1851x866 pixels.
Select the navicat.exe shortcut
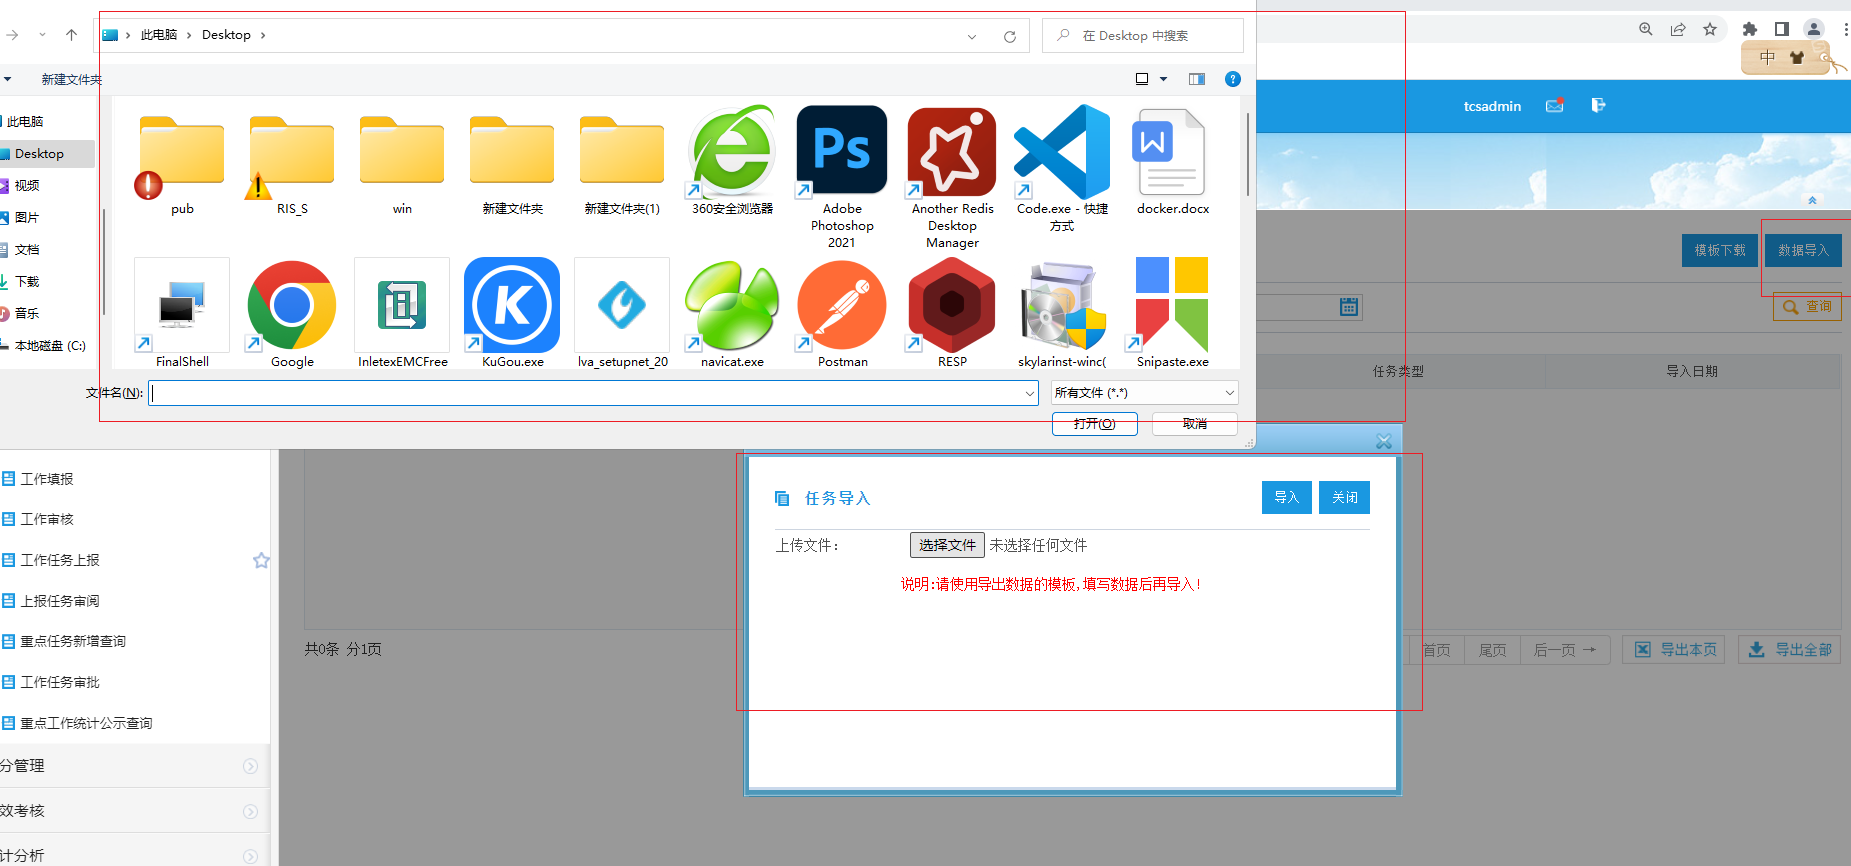click(x=732, y=313)
